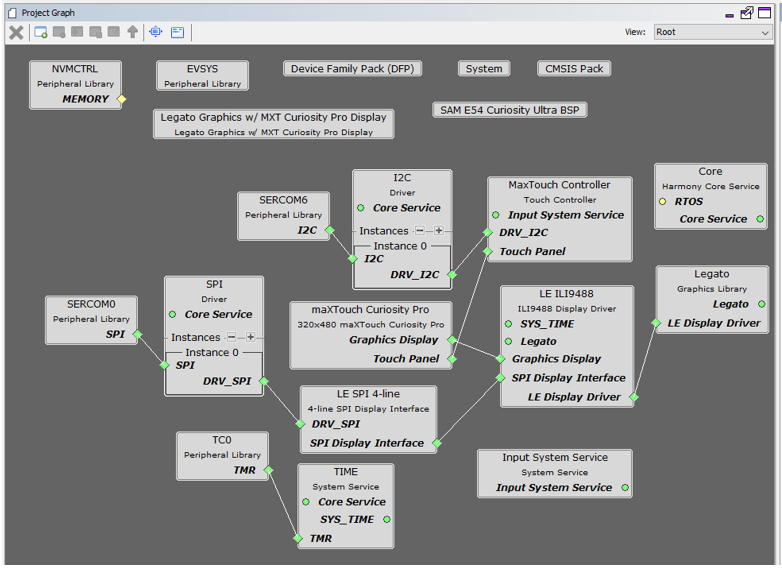Click MaxTouch Controller Input System Service circle
The height and width of the screenshot is (568, 782).
click(x=496, y=215)
